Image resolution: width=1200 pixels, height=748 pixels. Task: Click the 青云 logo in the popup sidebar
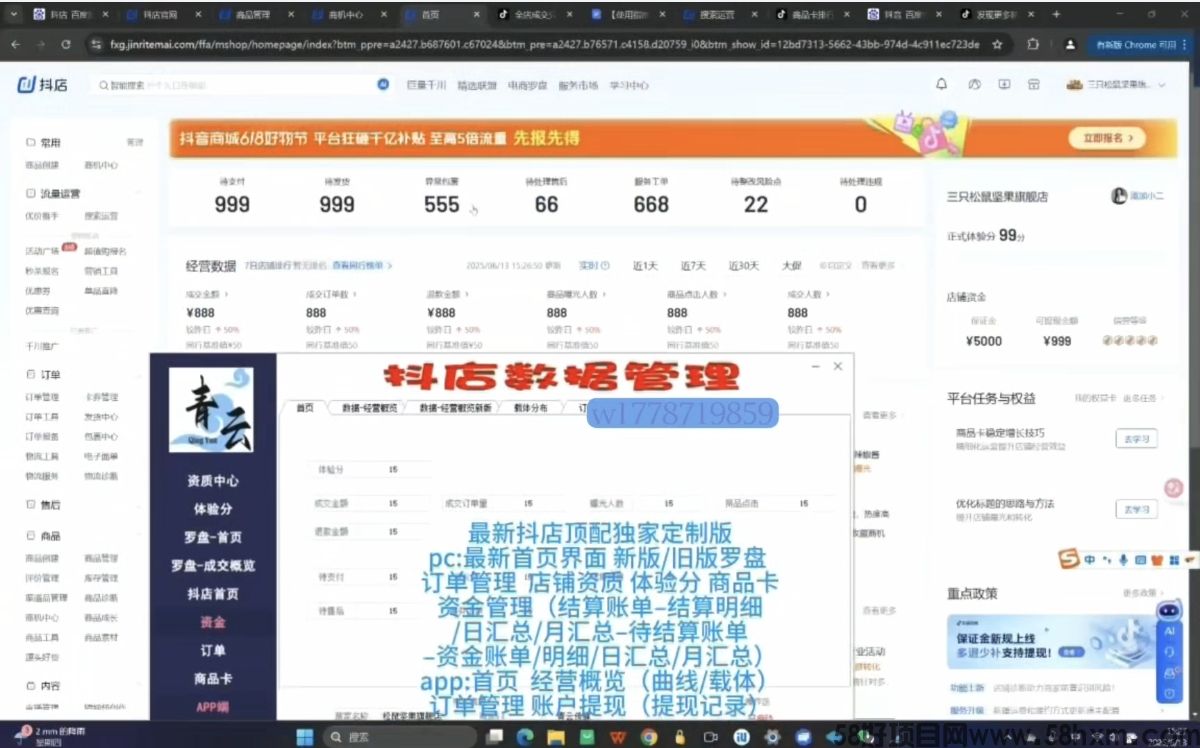210,410
